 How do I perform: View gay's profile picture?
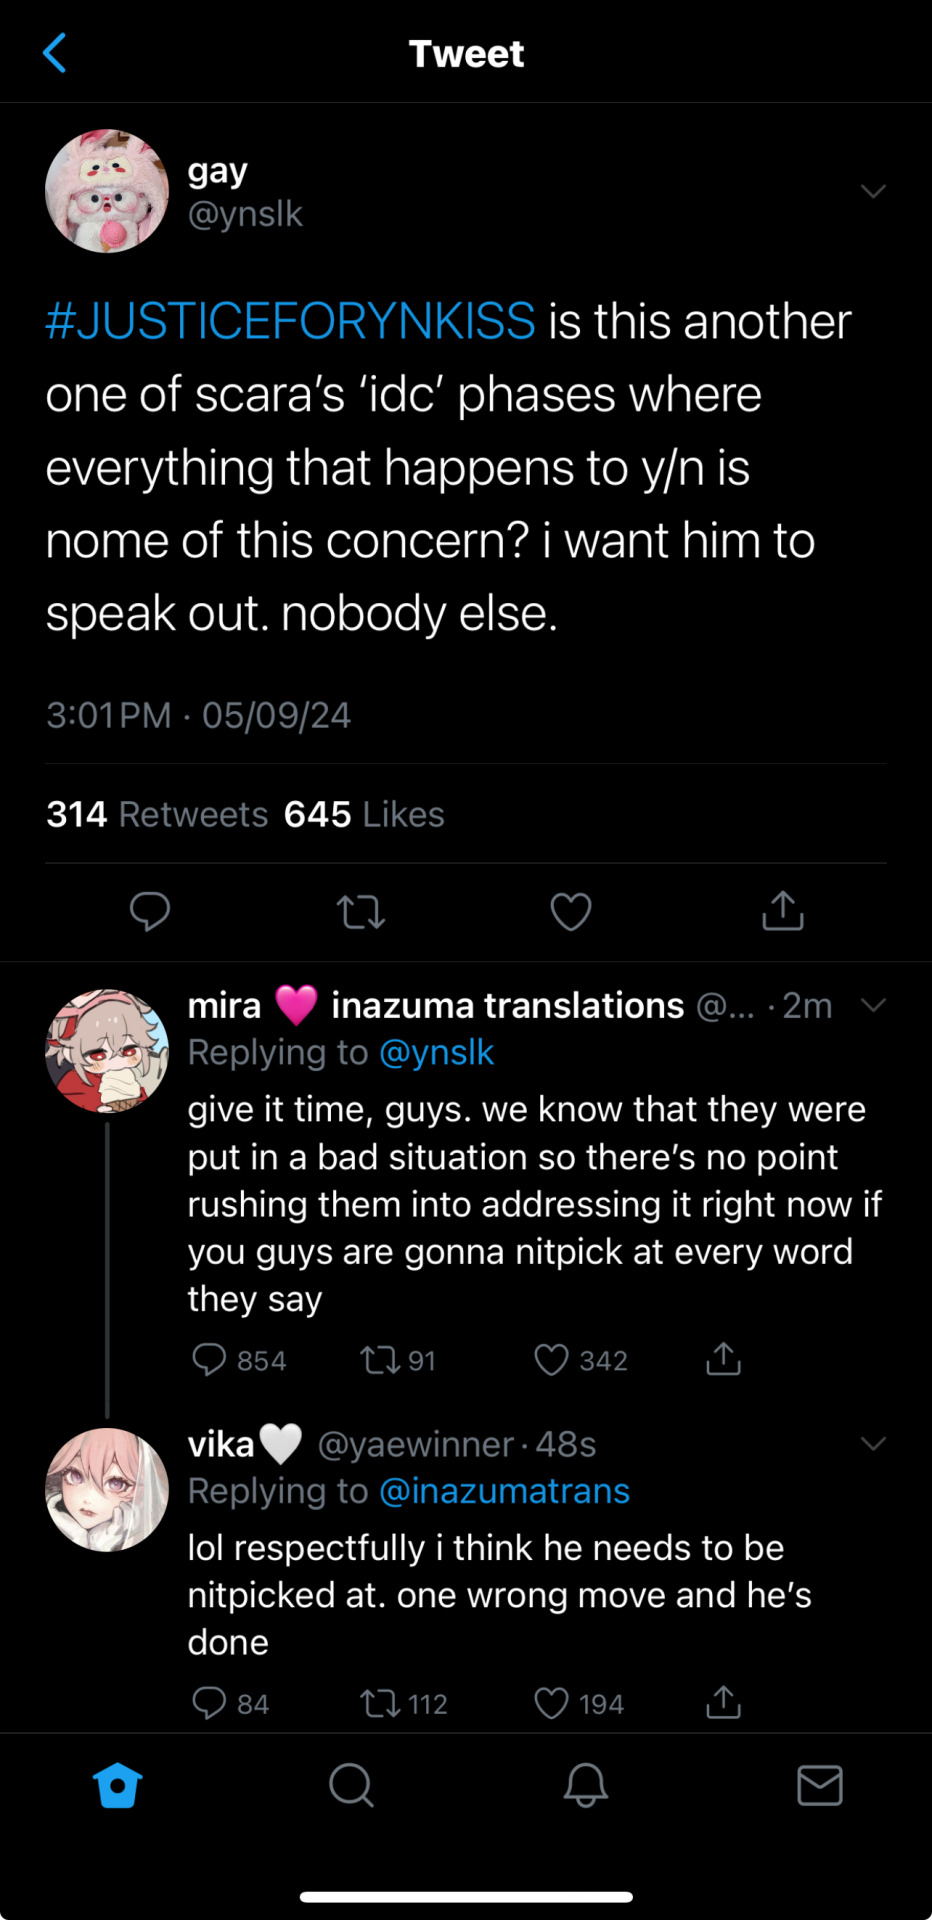click(107, 191)
